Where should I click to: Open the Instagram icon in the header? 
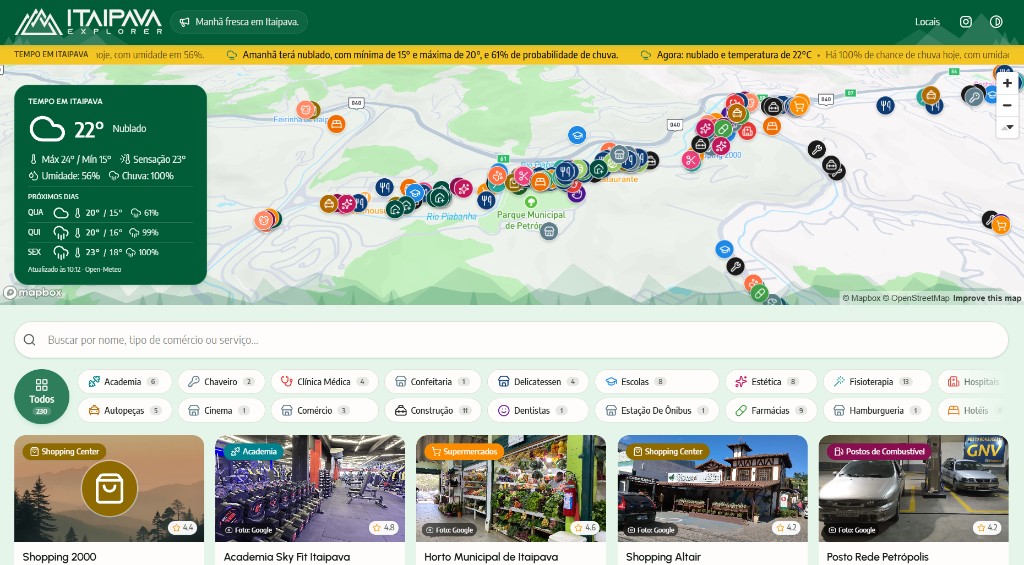point(966,22)
